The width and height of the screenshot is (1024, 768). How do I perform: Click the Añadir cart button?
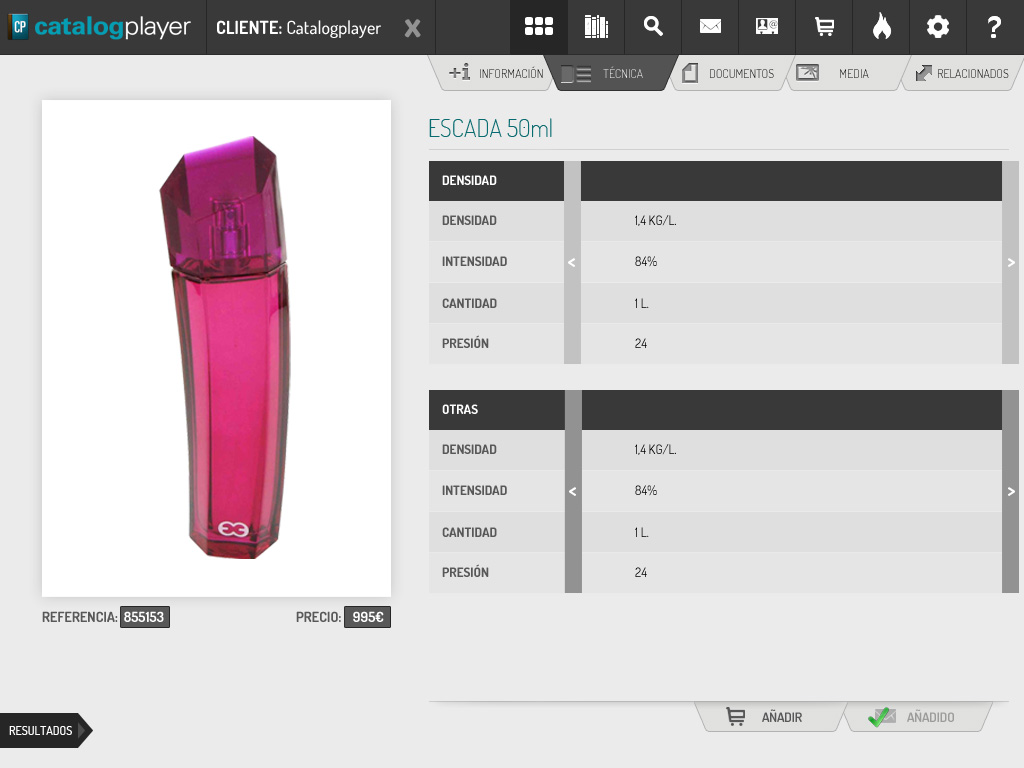(x=770, y=717)
